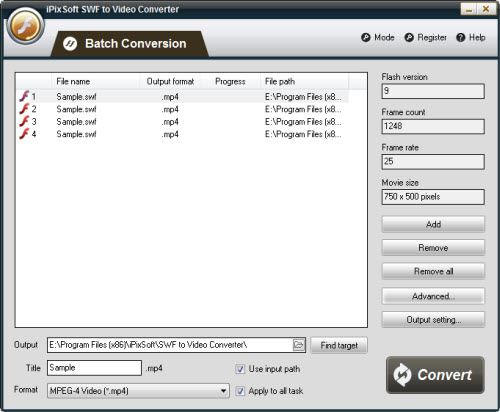This screenshot has width=500, height=412.
Task: Click the Flash icon of row 2
Action: point(24,109)
